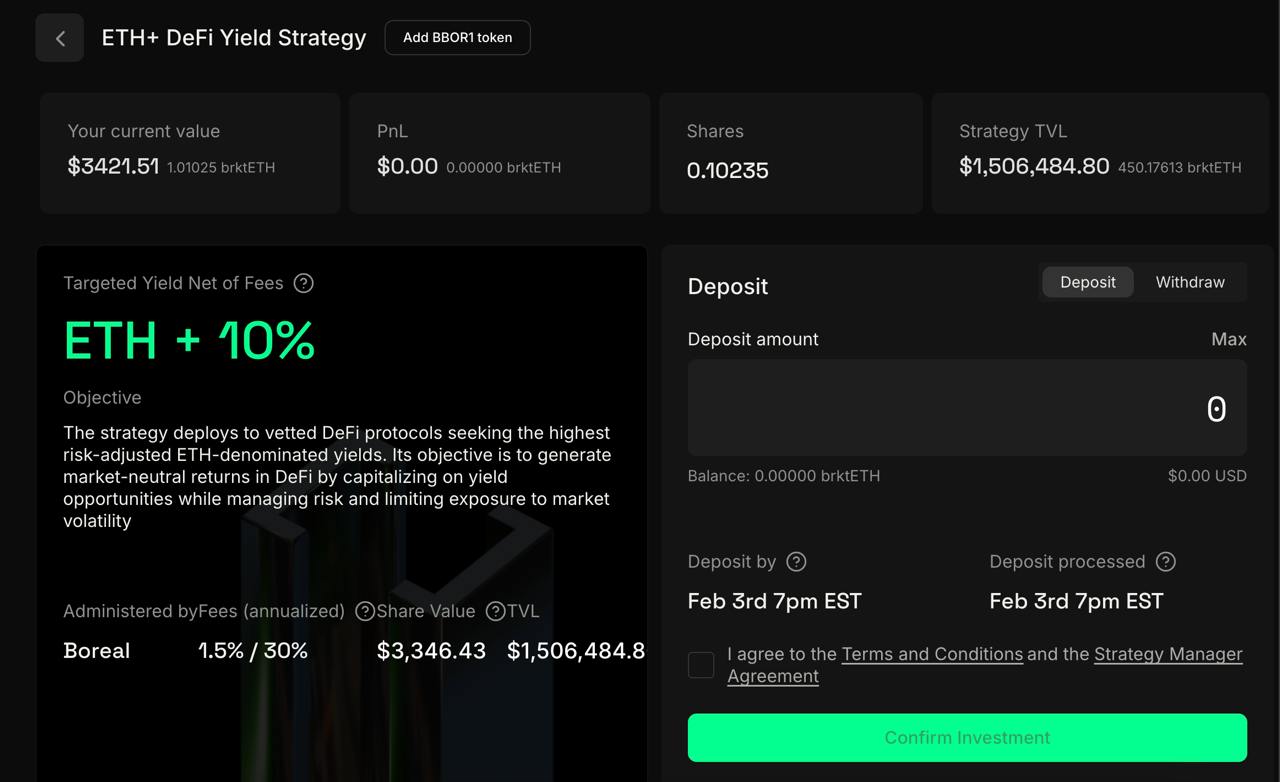Open the Terms and Conditions link

(932, 654)
